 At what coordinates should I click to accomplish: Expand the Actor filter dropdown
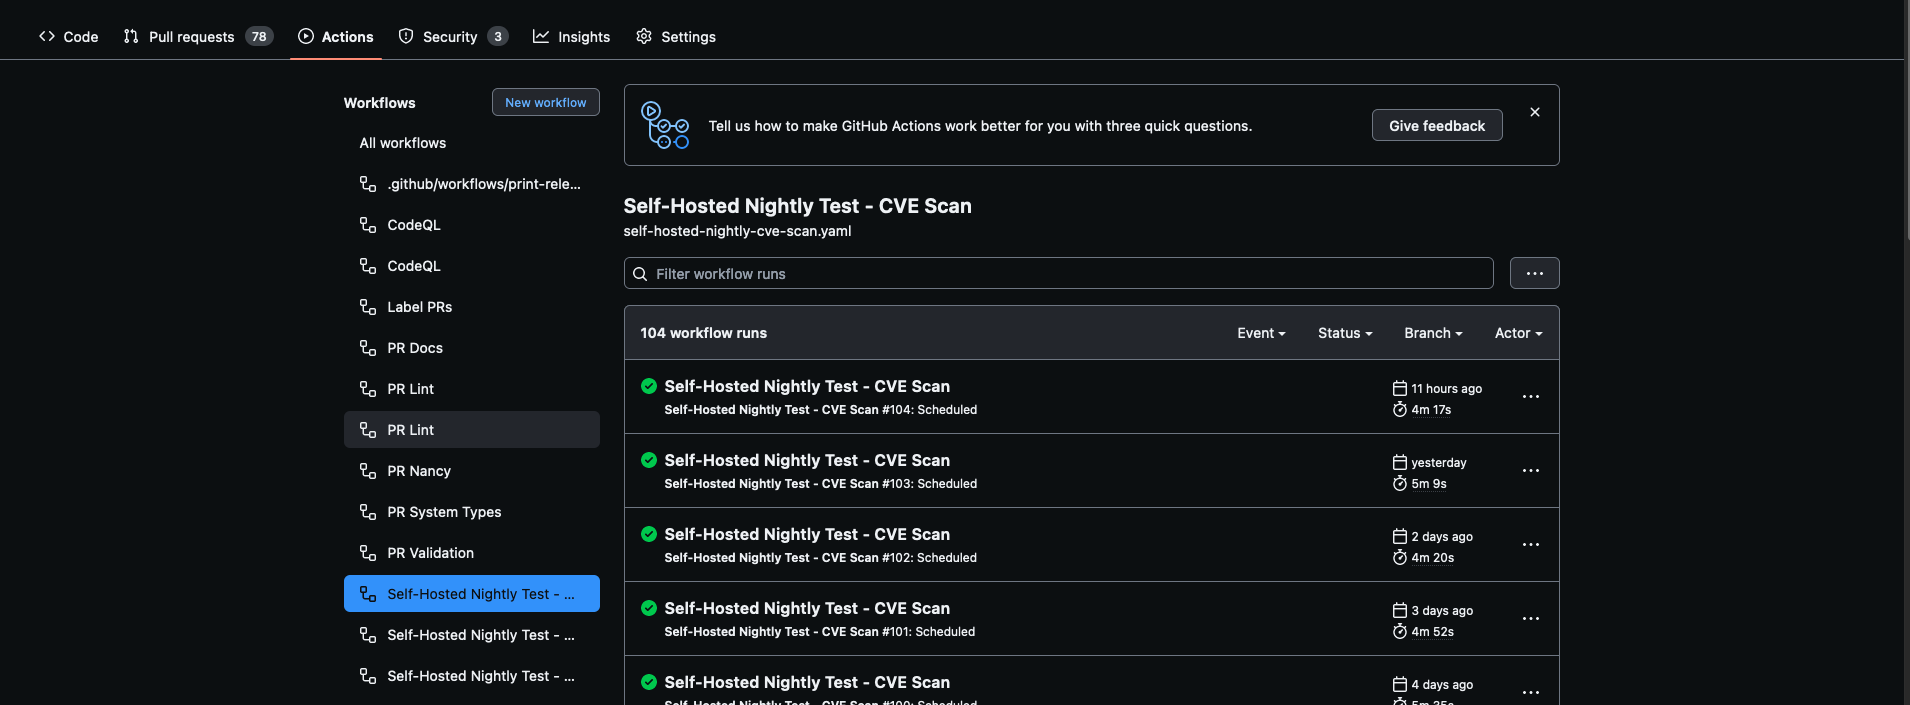coord(1518,333)
